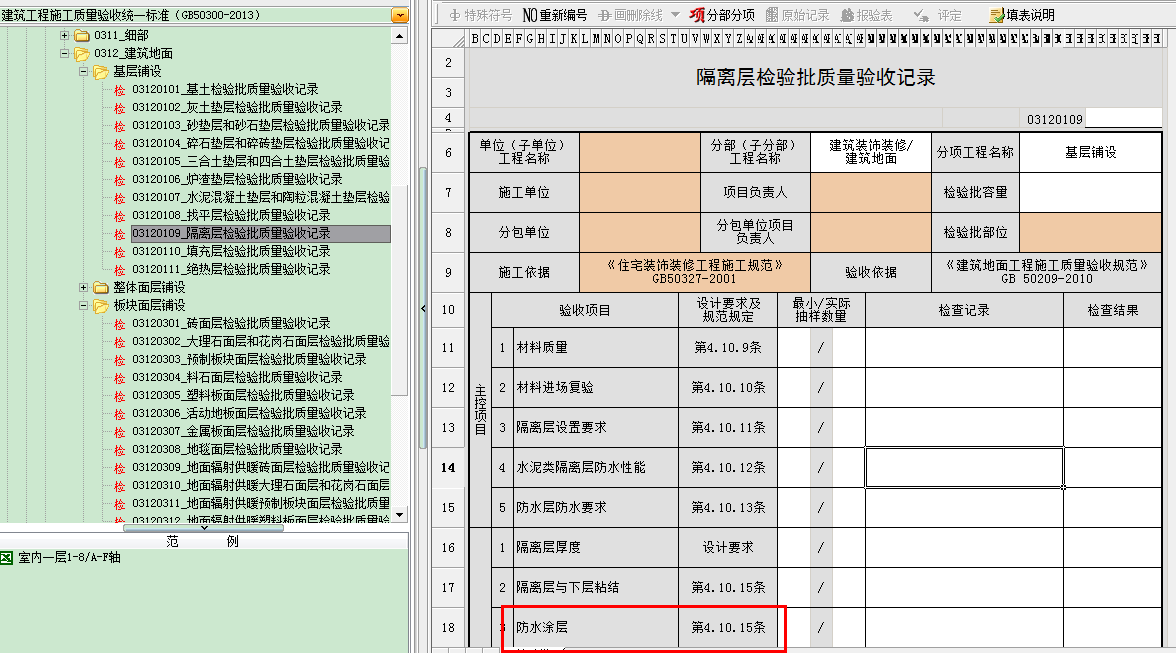The height and width of the screenshot is (653, 1176).
Task: Open 填表说明 form-filling instructions
Action: pos(1021,15)
